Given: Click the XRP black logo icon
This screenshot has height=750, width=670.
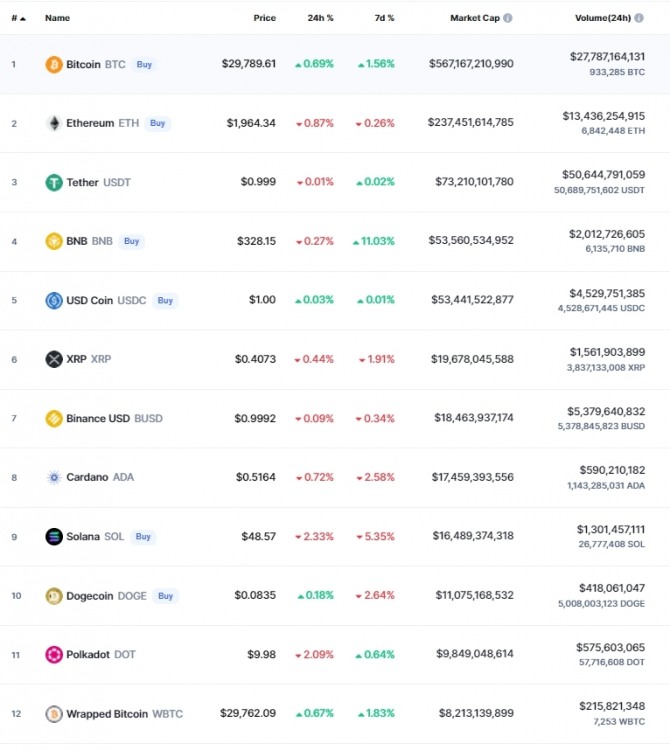Looking at the screenshot, I should pos(54,359).
